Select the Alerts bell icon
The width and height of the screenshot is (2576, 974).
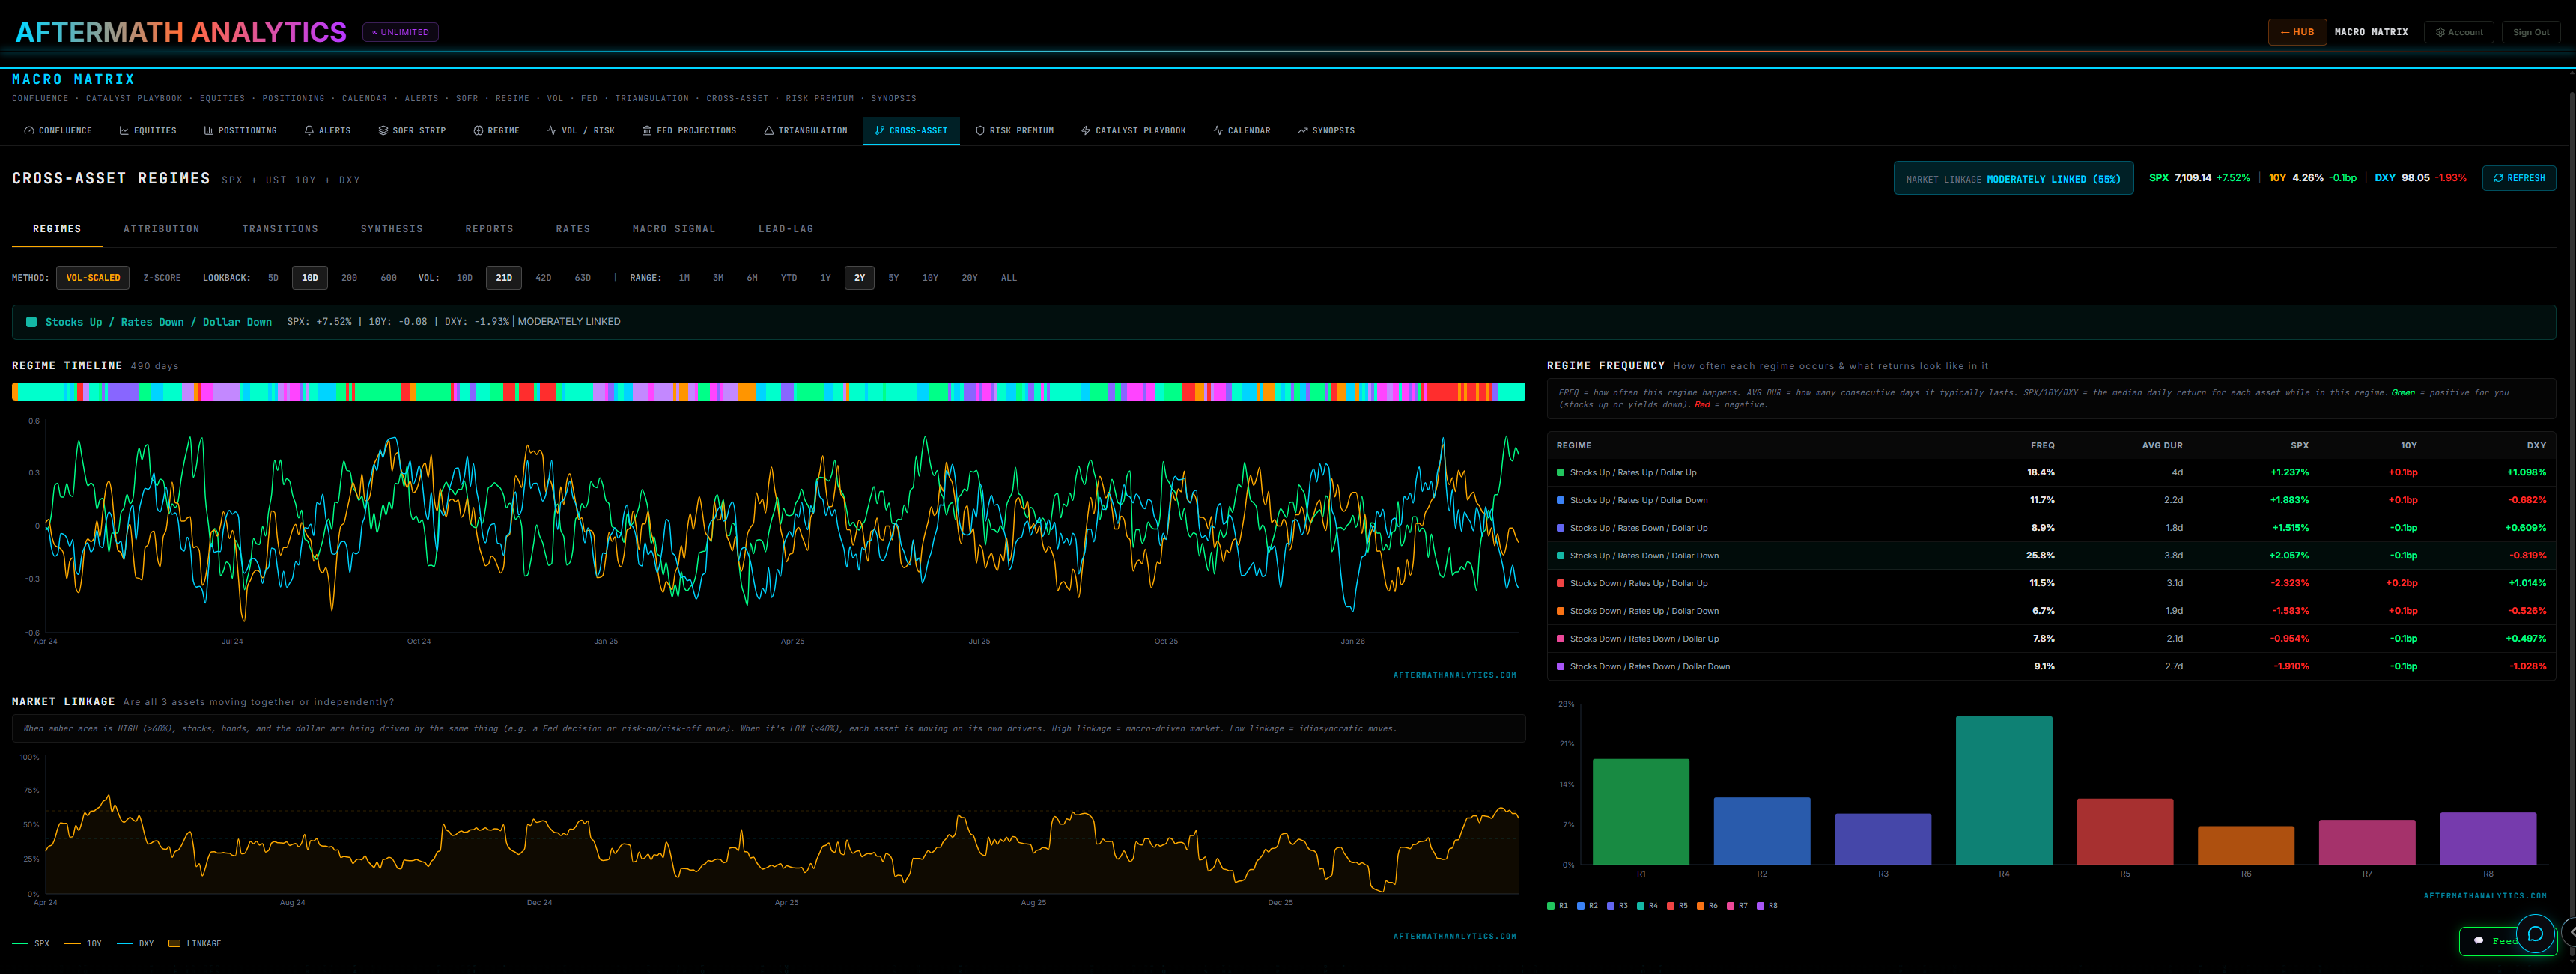[x=310, y=130]
